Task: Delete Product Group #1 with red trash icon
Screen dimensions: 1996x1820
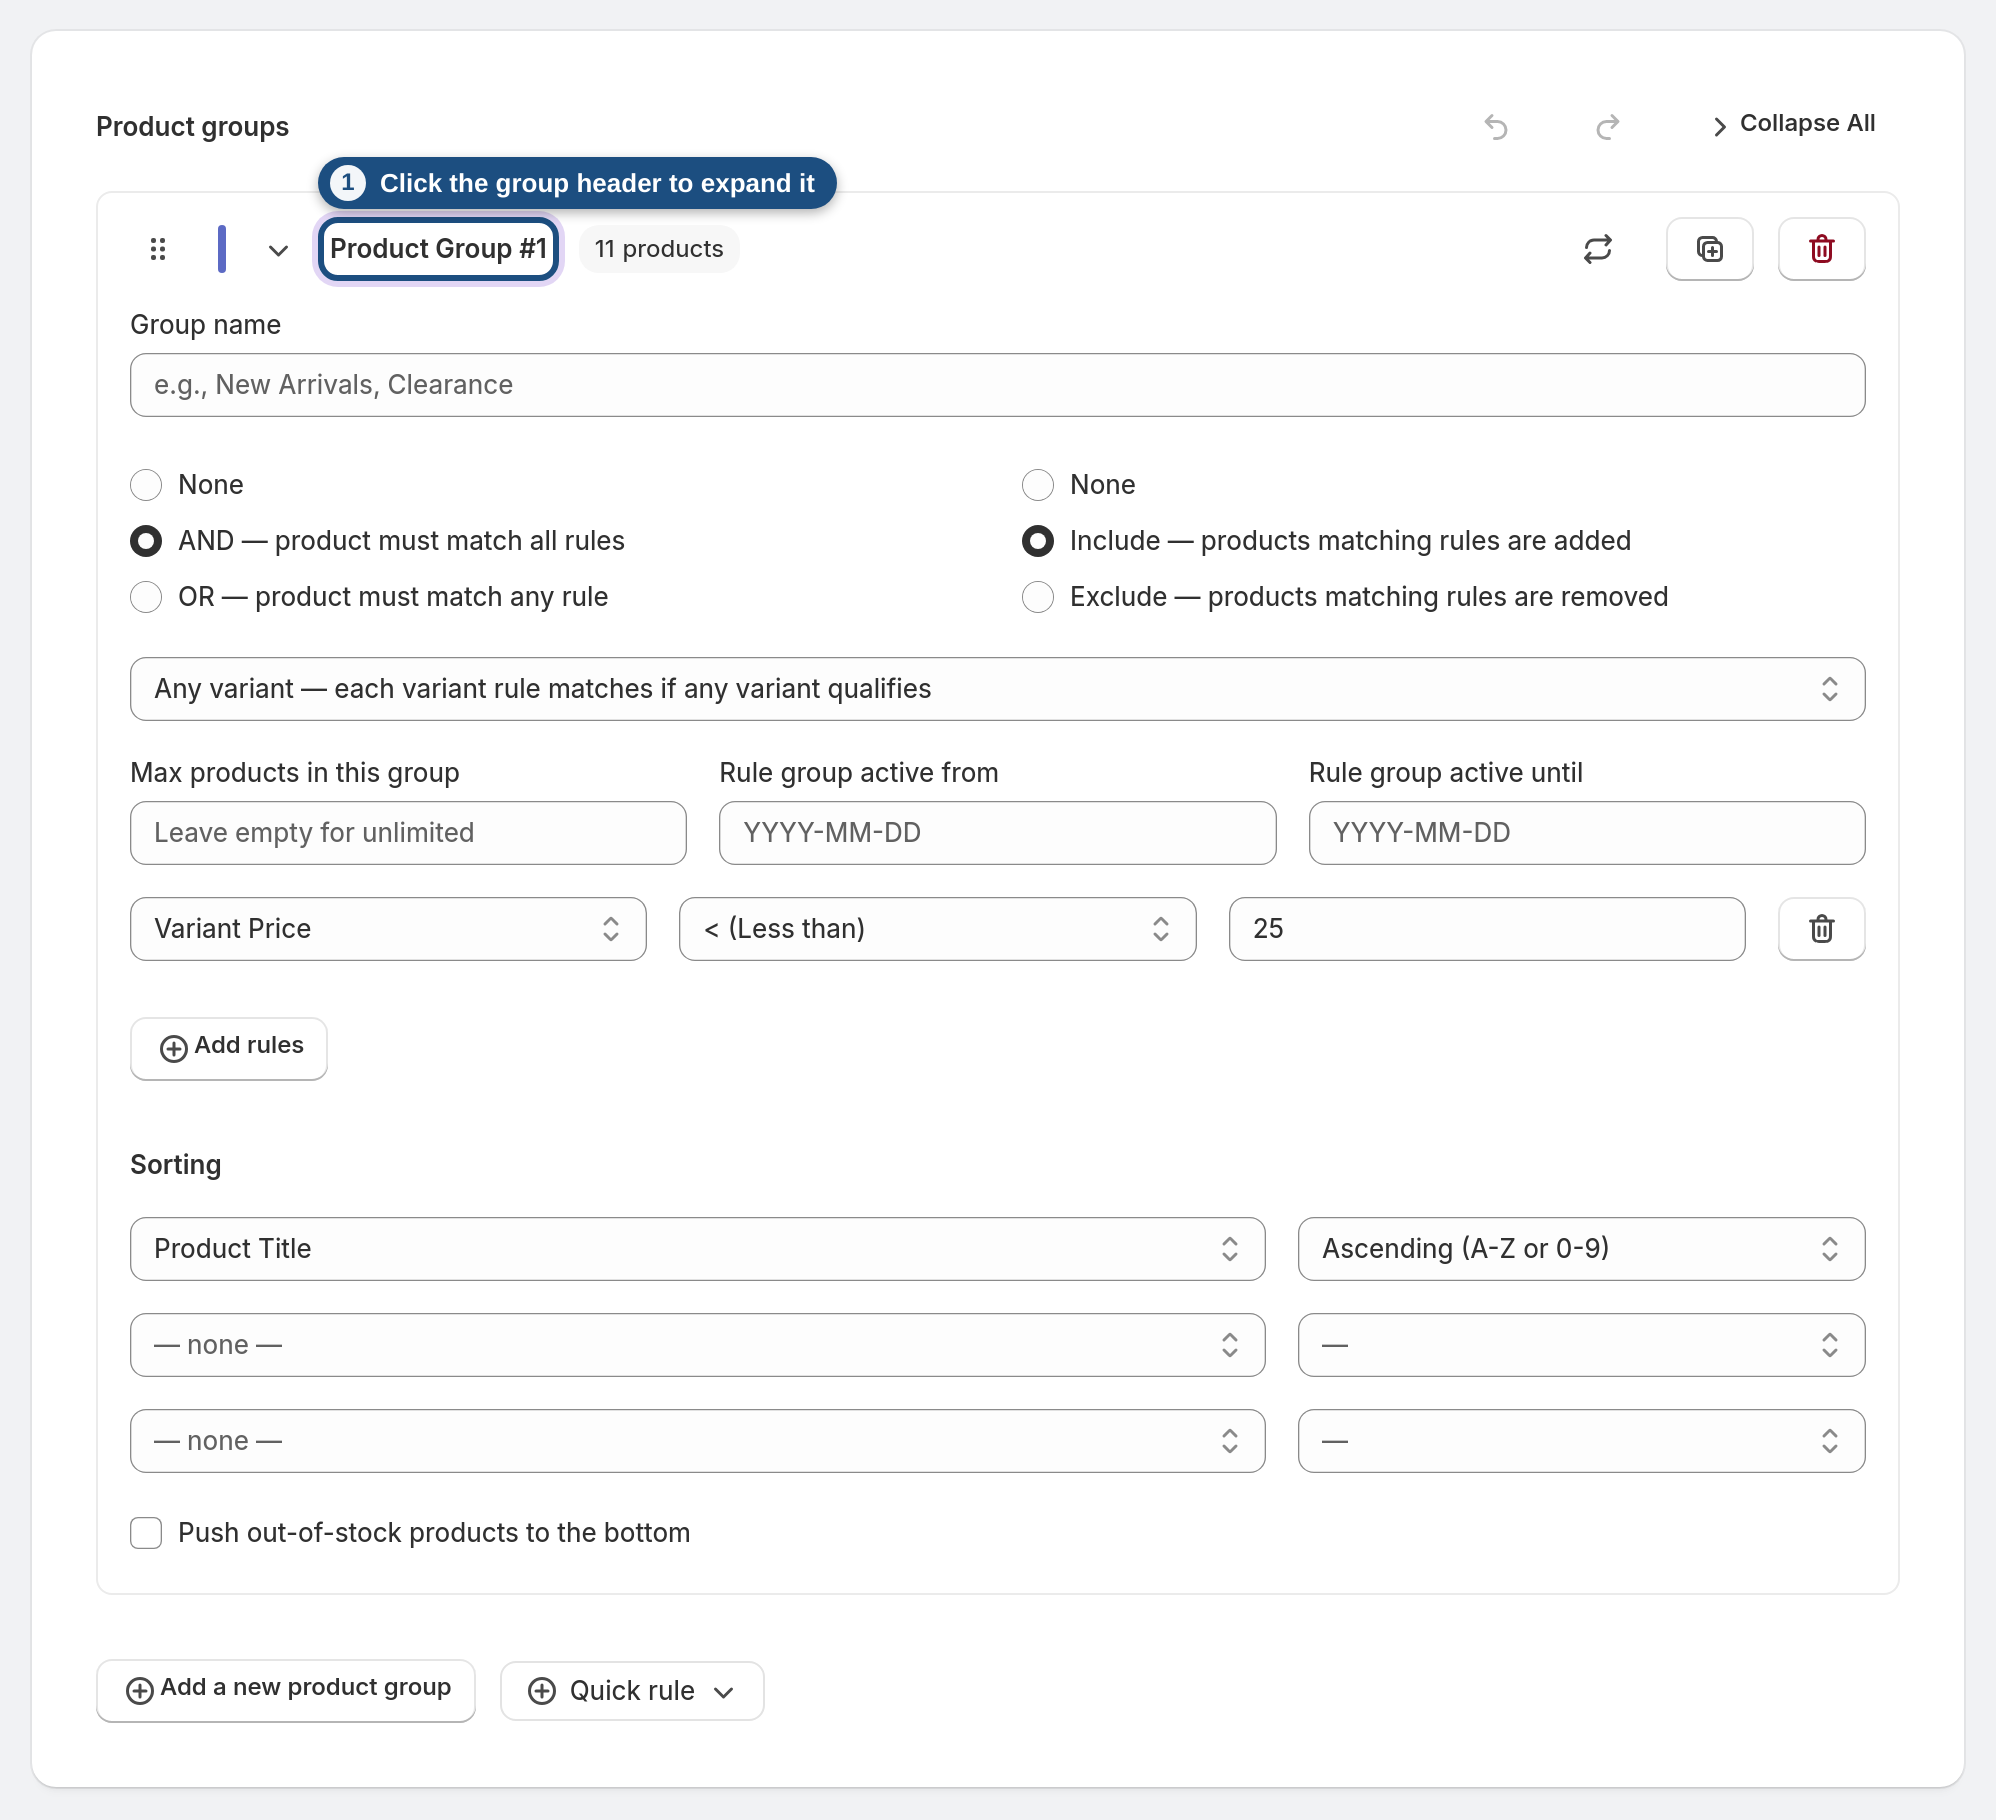Action: click(1822, 249)
